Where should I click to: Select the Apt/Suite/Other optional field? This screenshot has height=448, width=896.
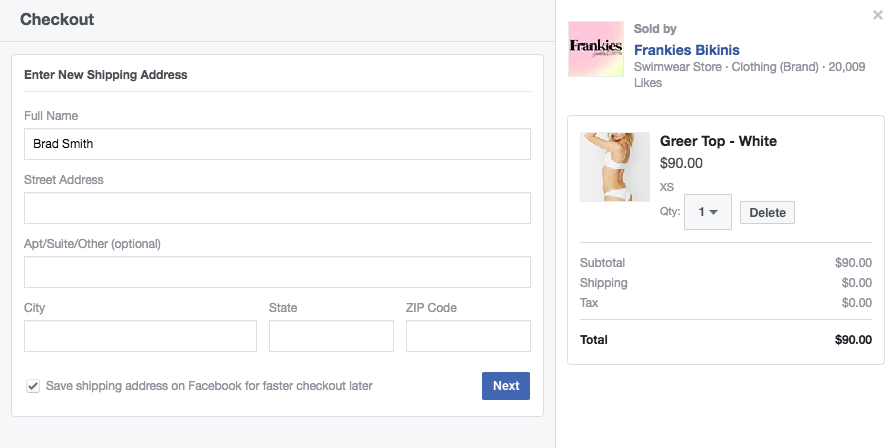coord(277,272)
